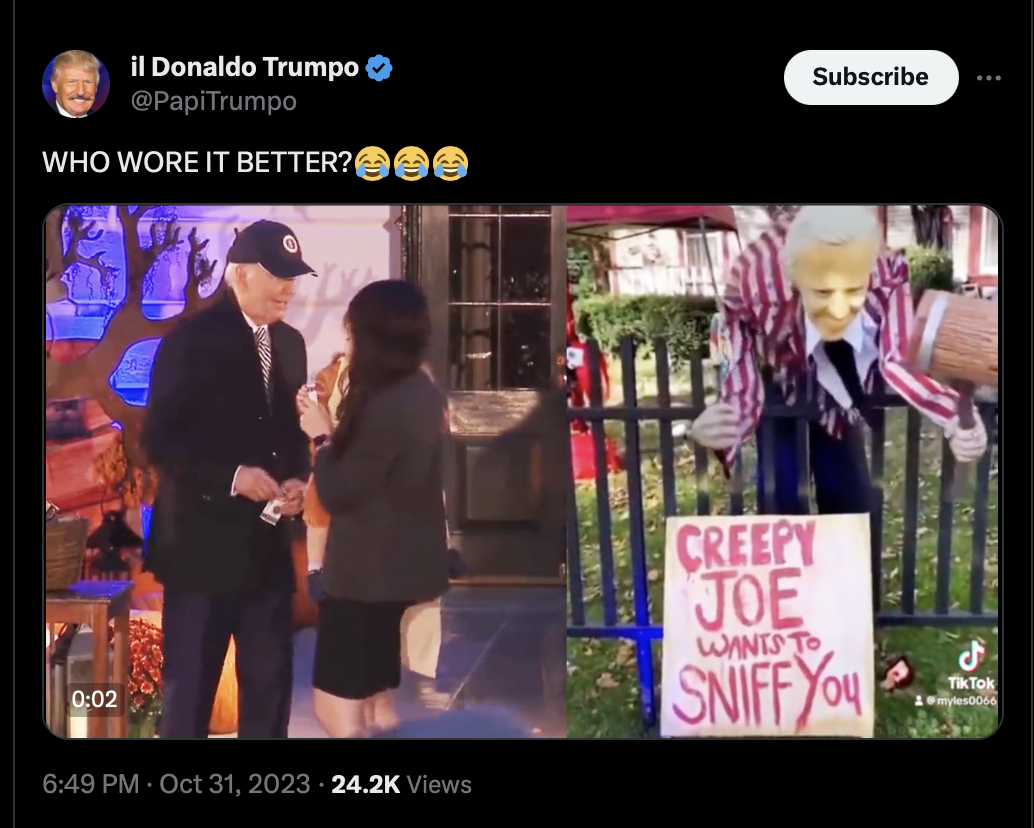Click the @PapiTrumpo handle
The width and height of the screenshot is (1034, 828).
tap(214, 102)
